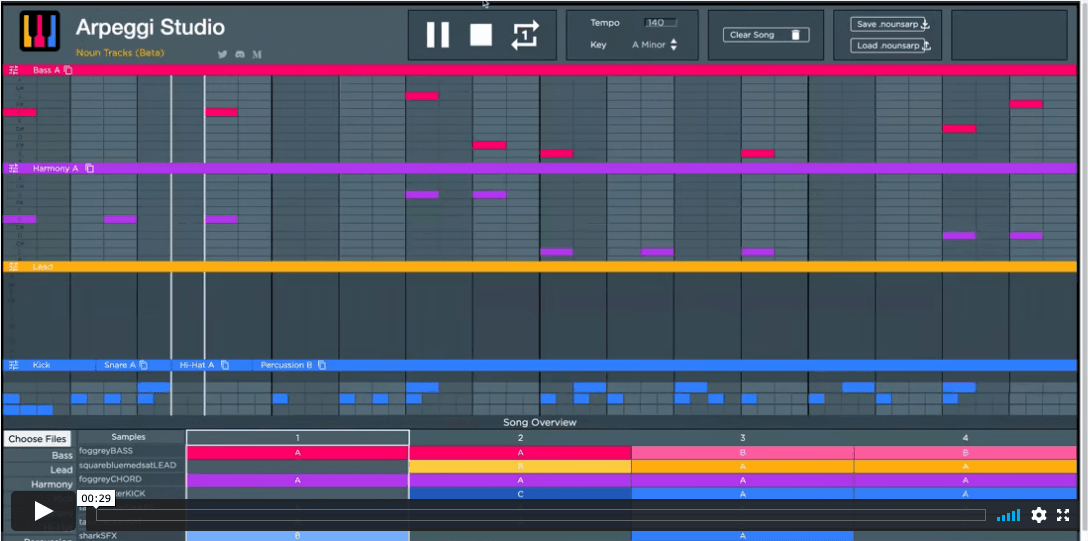This screenshot has height=541, width=1088.
Task: Open the Twitter link icon
Action: pyautogui.click(x=222, y=54)
